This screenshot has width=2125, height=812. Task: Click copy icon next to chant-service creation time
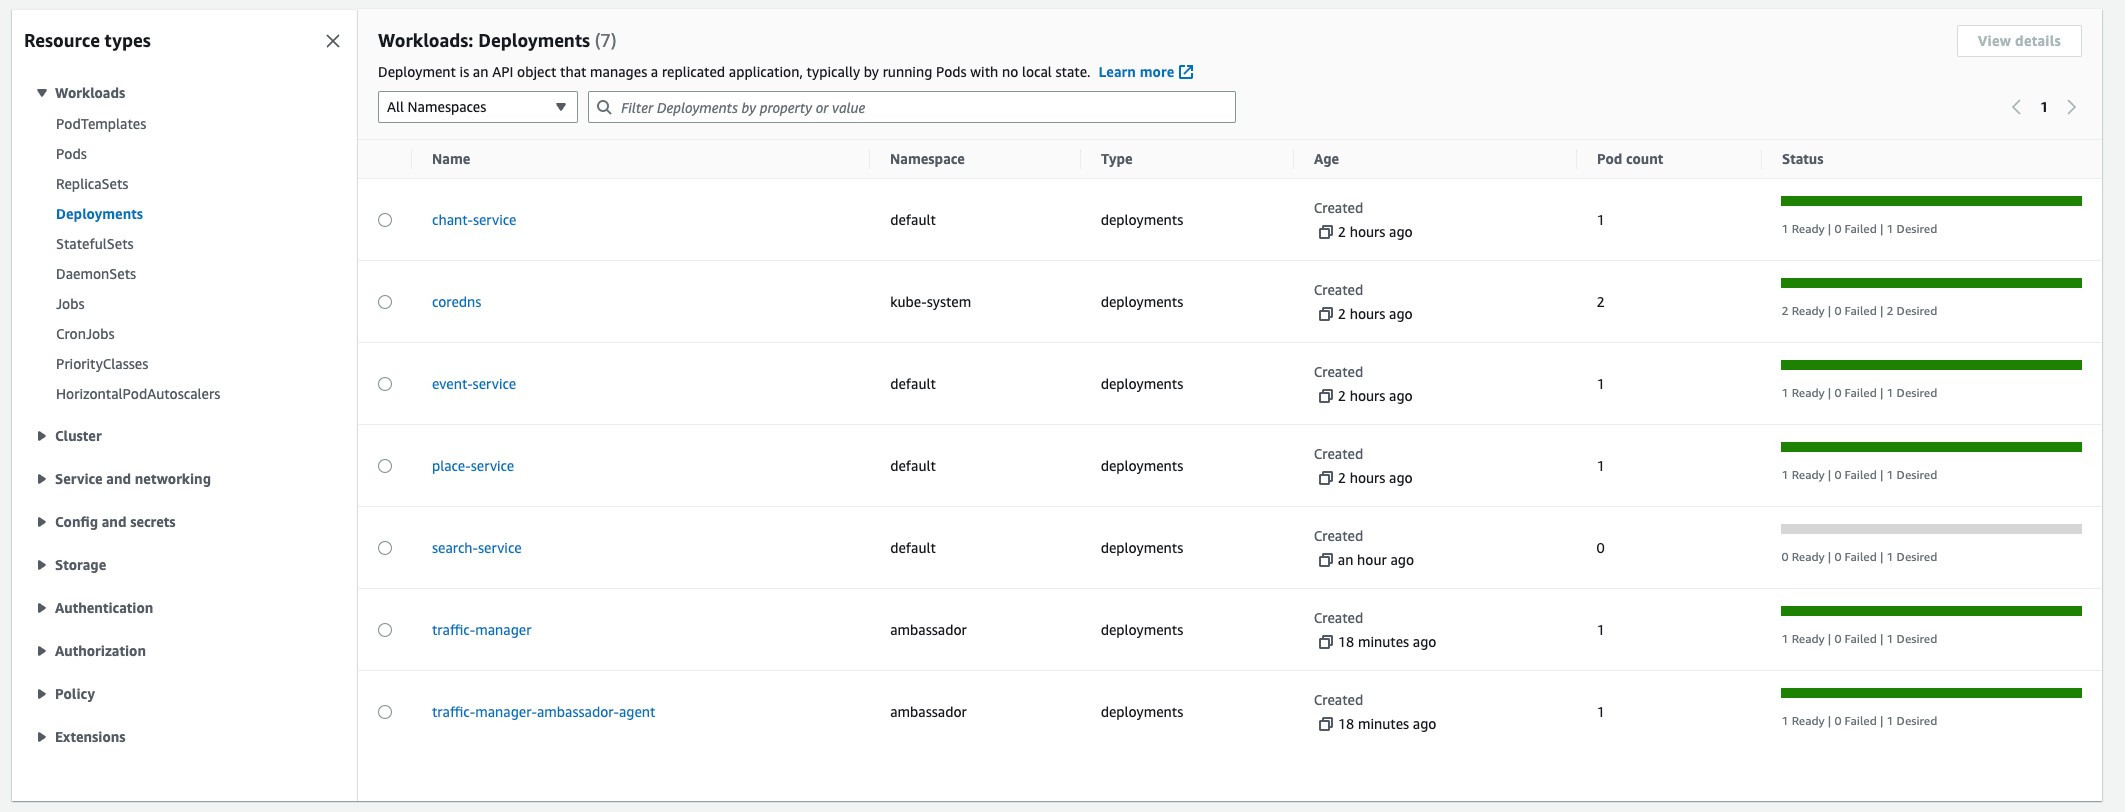pos(1325,232)
